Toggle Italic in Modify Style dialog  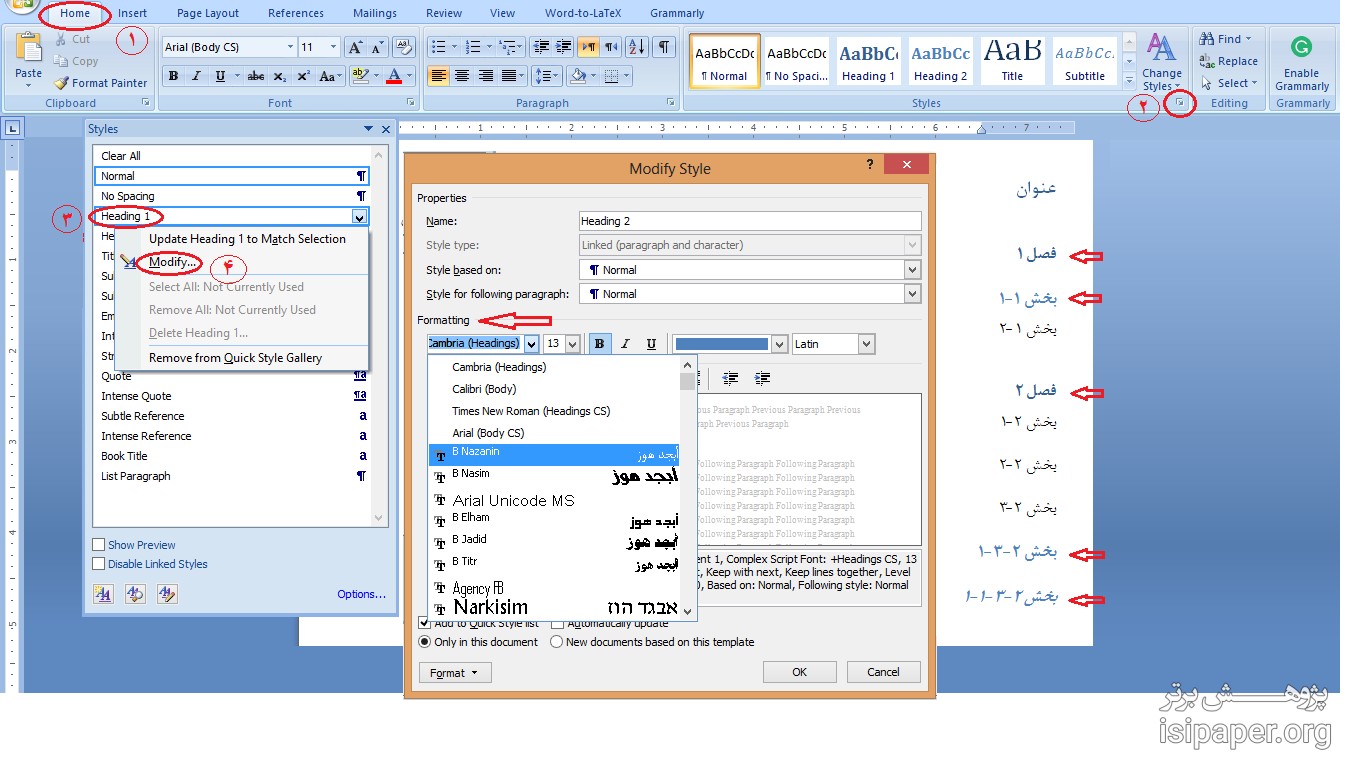pos(625,344)
